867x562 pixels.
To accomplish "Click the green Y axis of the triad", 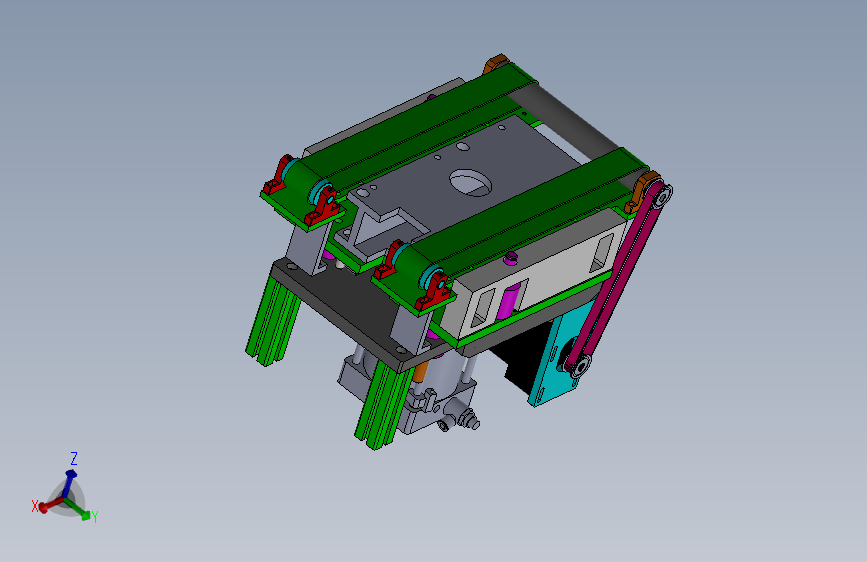I will (77, 509).
